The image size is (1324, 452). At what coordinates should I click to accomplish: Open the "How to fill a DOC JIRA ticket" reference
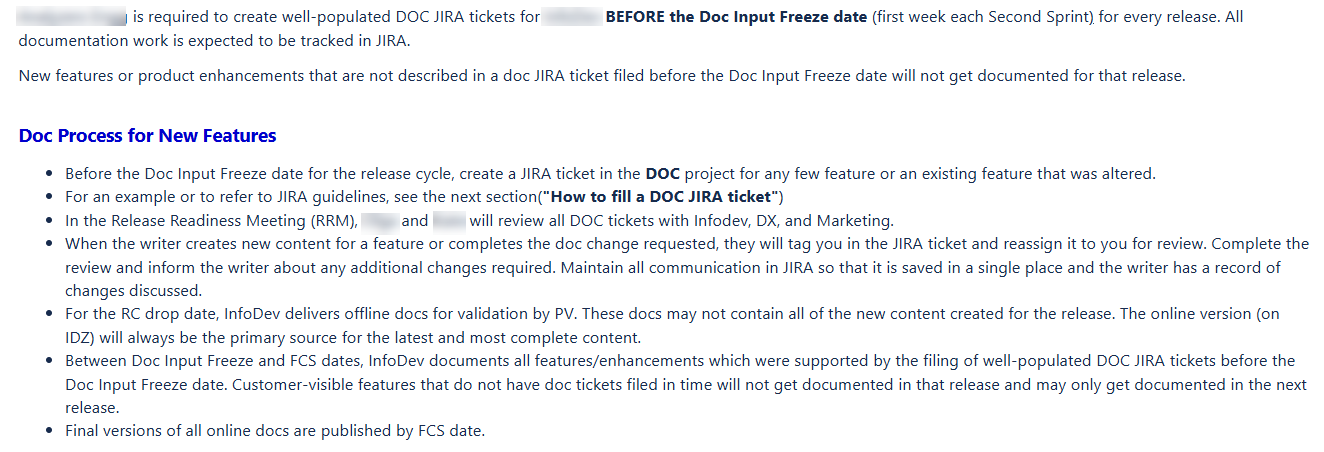[660, 197]
